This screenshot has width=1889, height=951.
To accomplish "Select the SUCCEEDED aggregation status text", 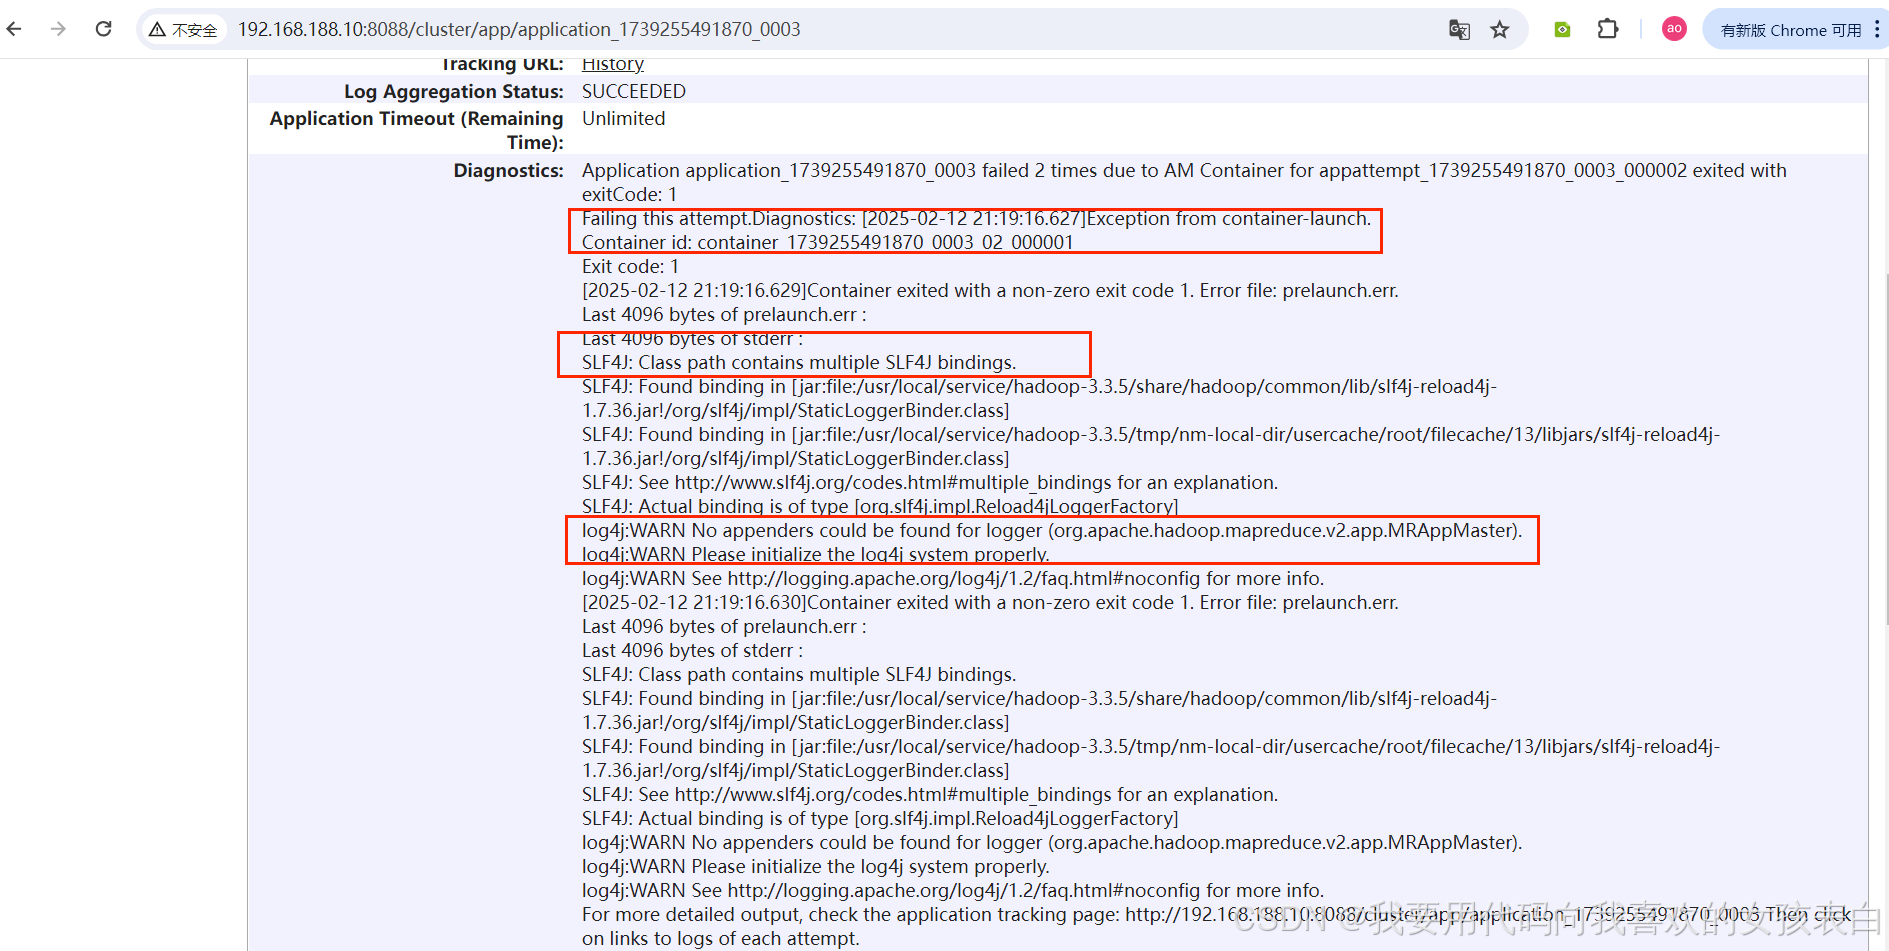I will [x=634, y=91].
